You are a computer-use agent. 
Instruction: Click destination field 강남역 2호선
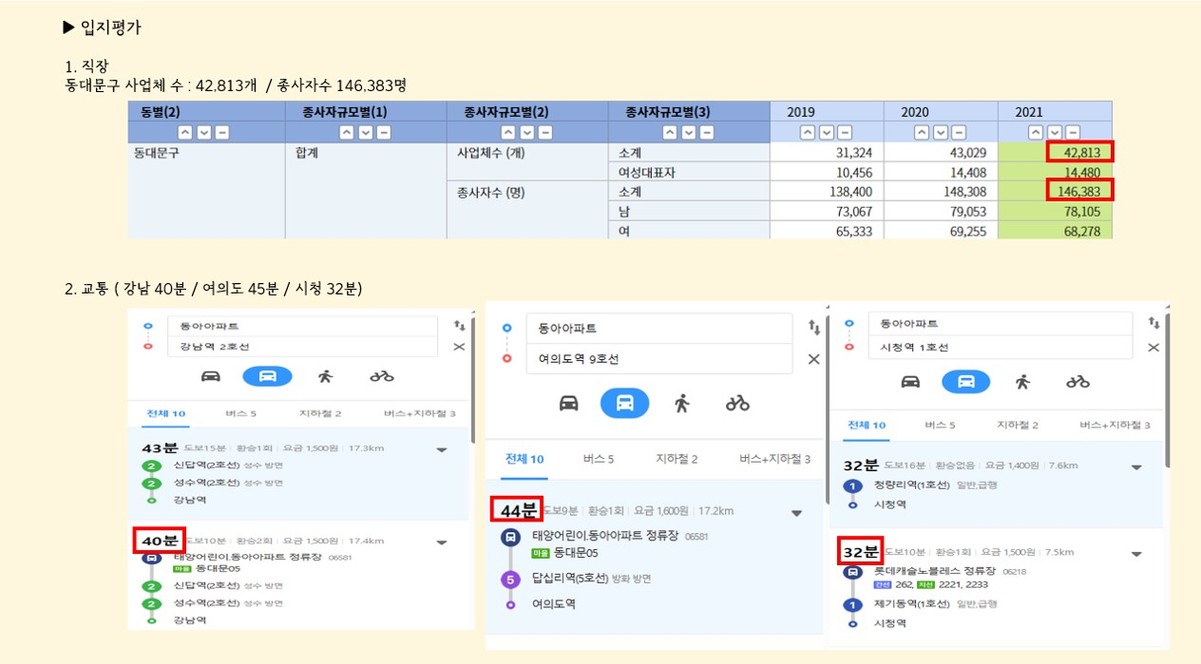click(304, 346)
